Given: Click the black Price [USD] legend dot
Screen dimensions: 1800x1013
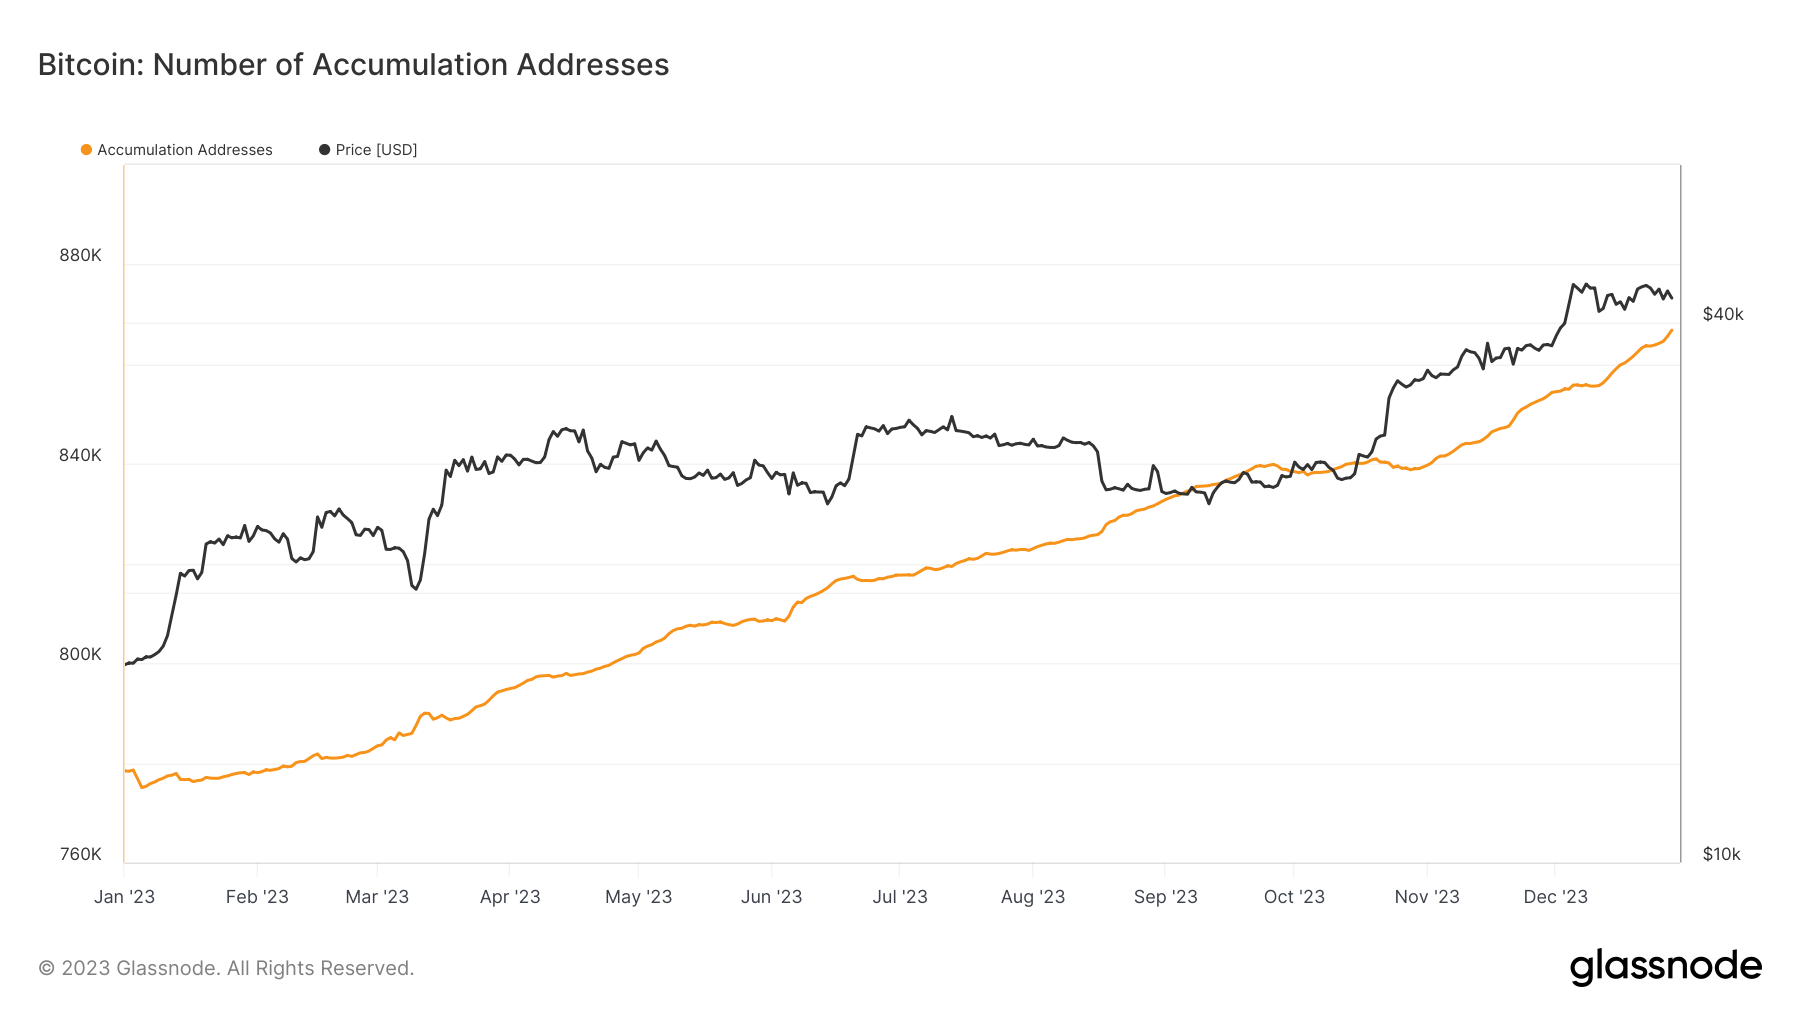Looking at the screenshot, I should click(x=324, y=149).
